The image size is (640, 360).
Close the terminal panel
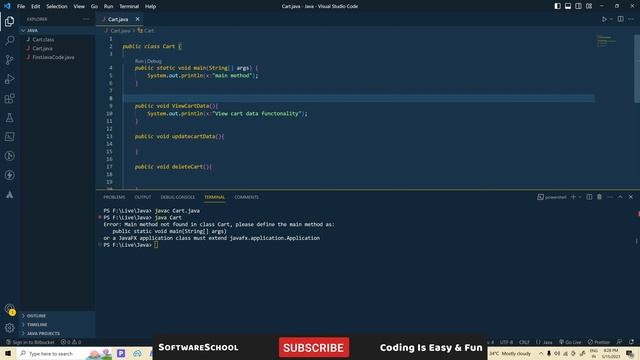[x=631, y=197]
